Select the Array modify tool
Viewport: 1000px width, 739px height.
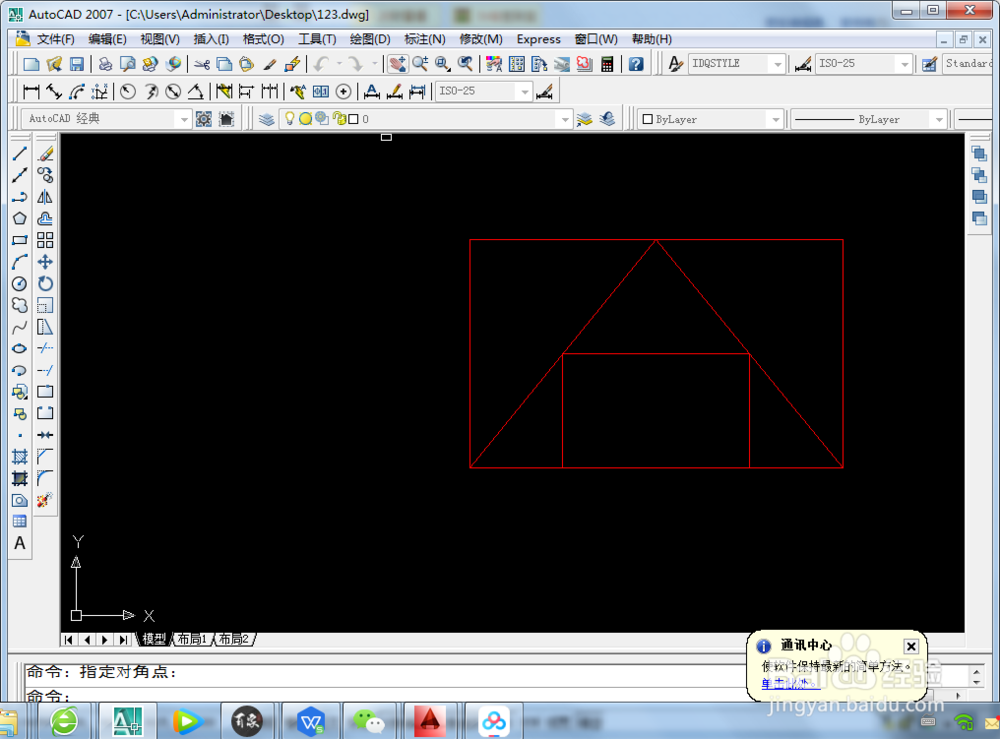(45, 240)
